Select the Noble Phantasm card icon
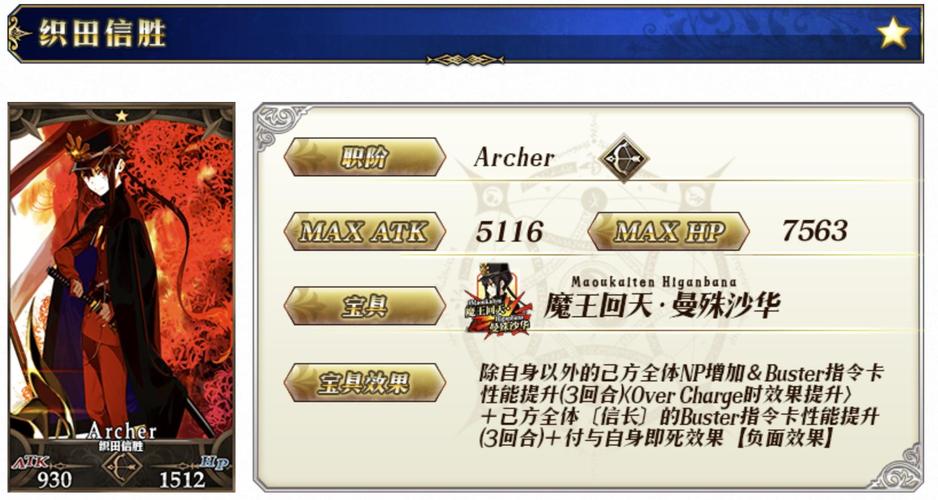 click(x=497, y=306)
